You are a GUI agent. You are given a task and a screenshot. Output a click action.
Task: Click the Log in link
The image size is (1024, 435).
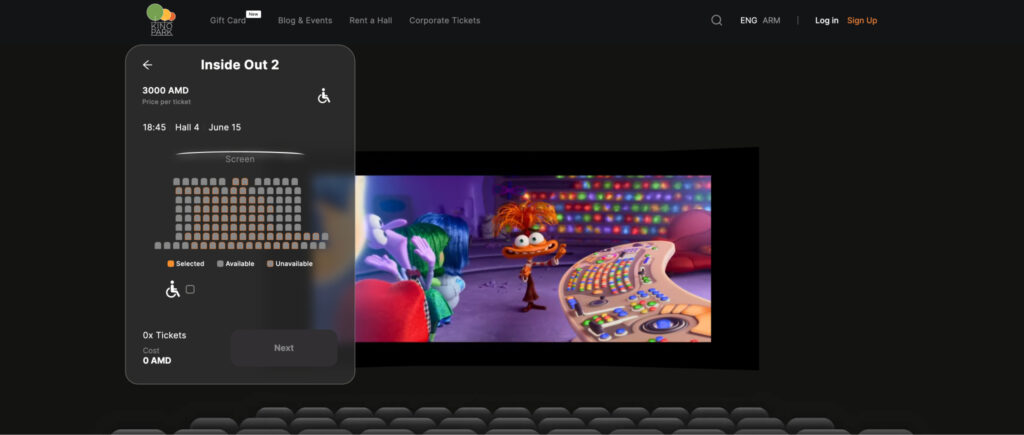(x=827, y=20)
